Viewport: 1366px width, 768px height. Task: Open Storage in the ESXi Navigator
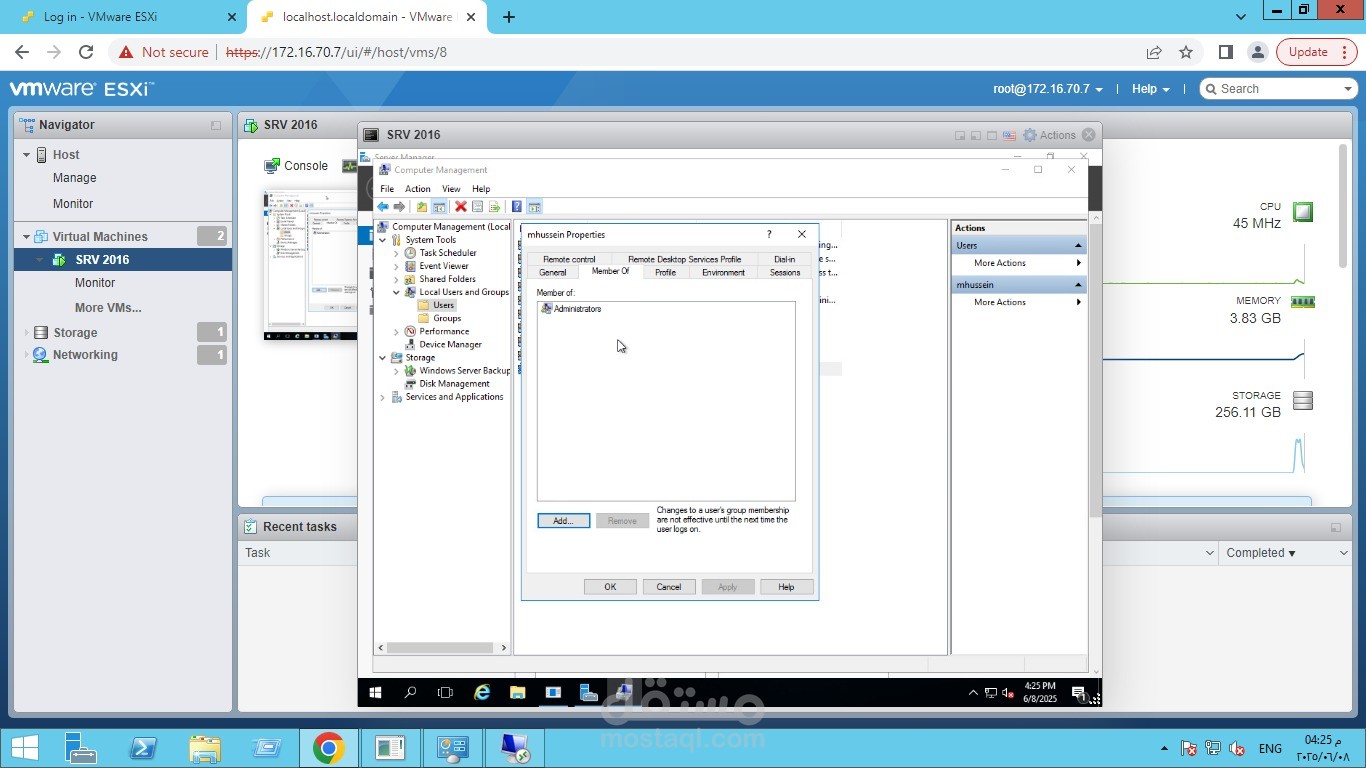point(75,332)
